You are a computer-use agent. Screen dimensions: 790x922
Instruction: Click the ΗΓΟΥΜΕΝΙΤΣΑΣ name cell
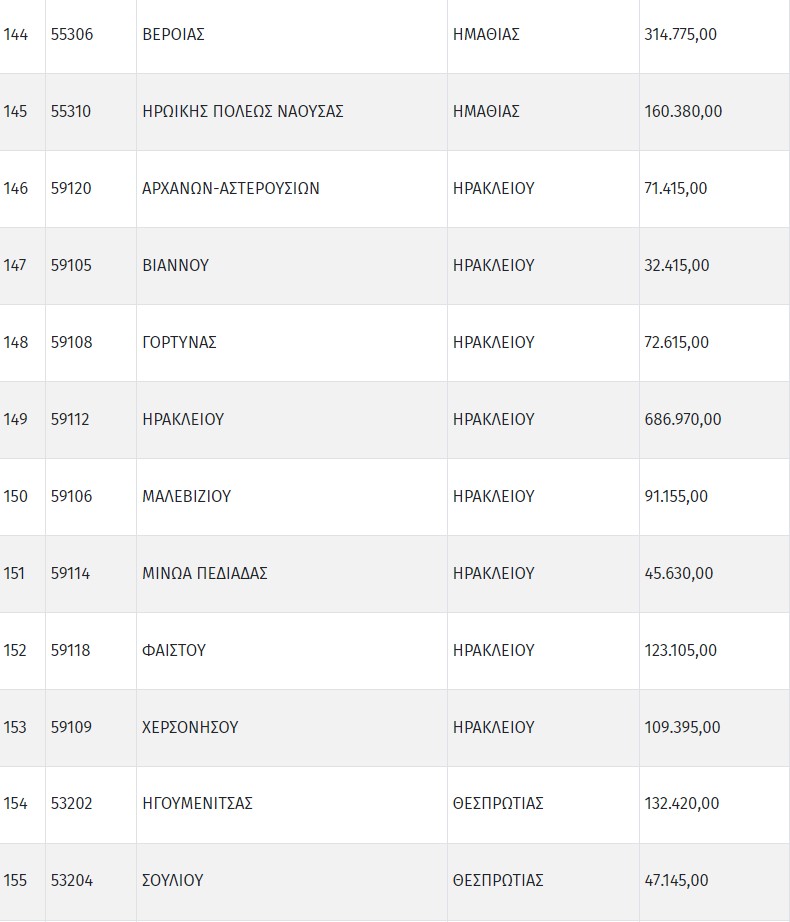[198, 804]
